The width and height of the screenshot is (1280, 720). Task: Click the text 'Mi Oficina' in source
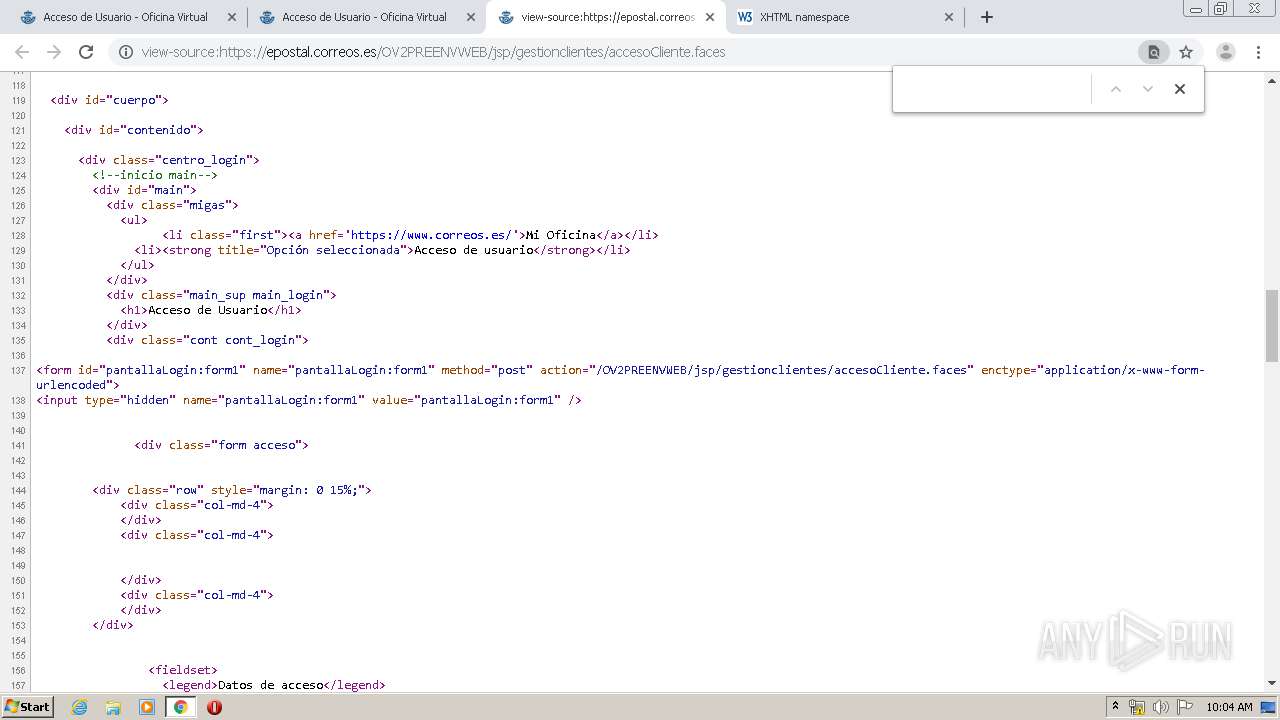coord(561,235)
